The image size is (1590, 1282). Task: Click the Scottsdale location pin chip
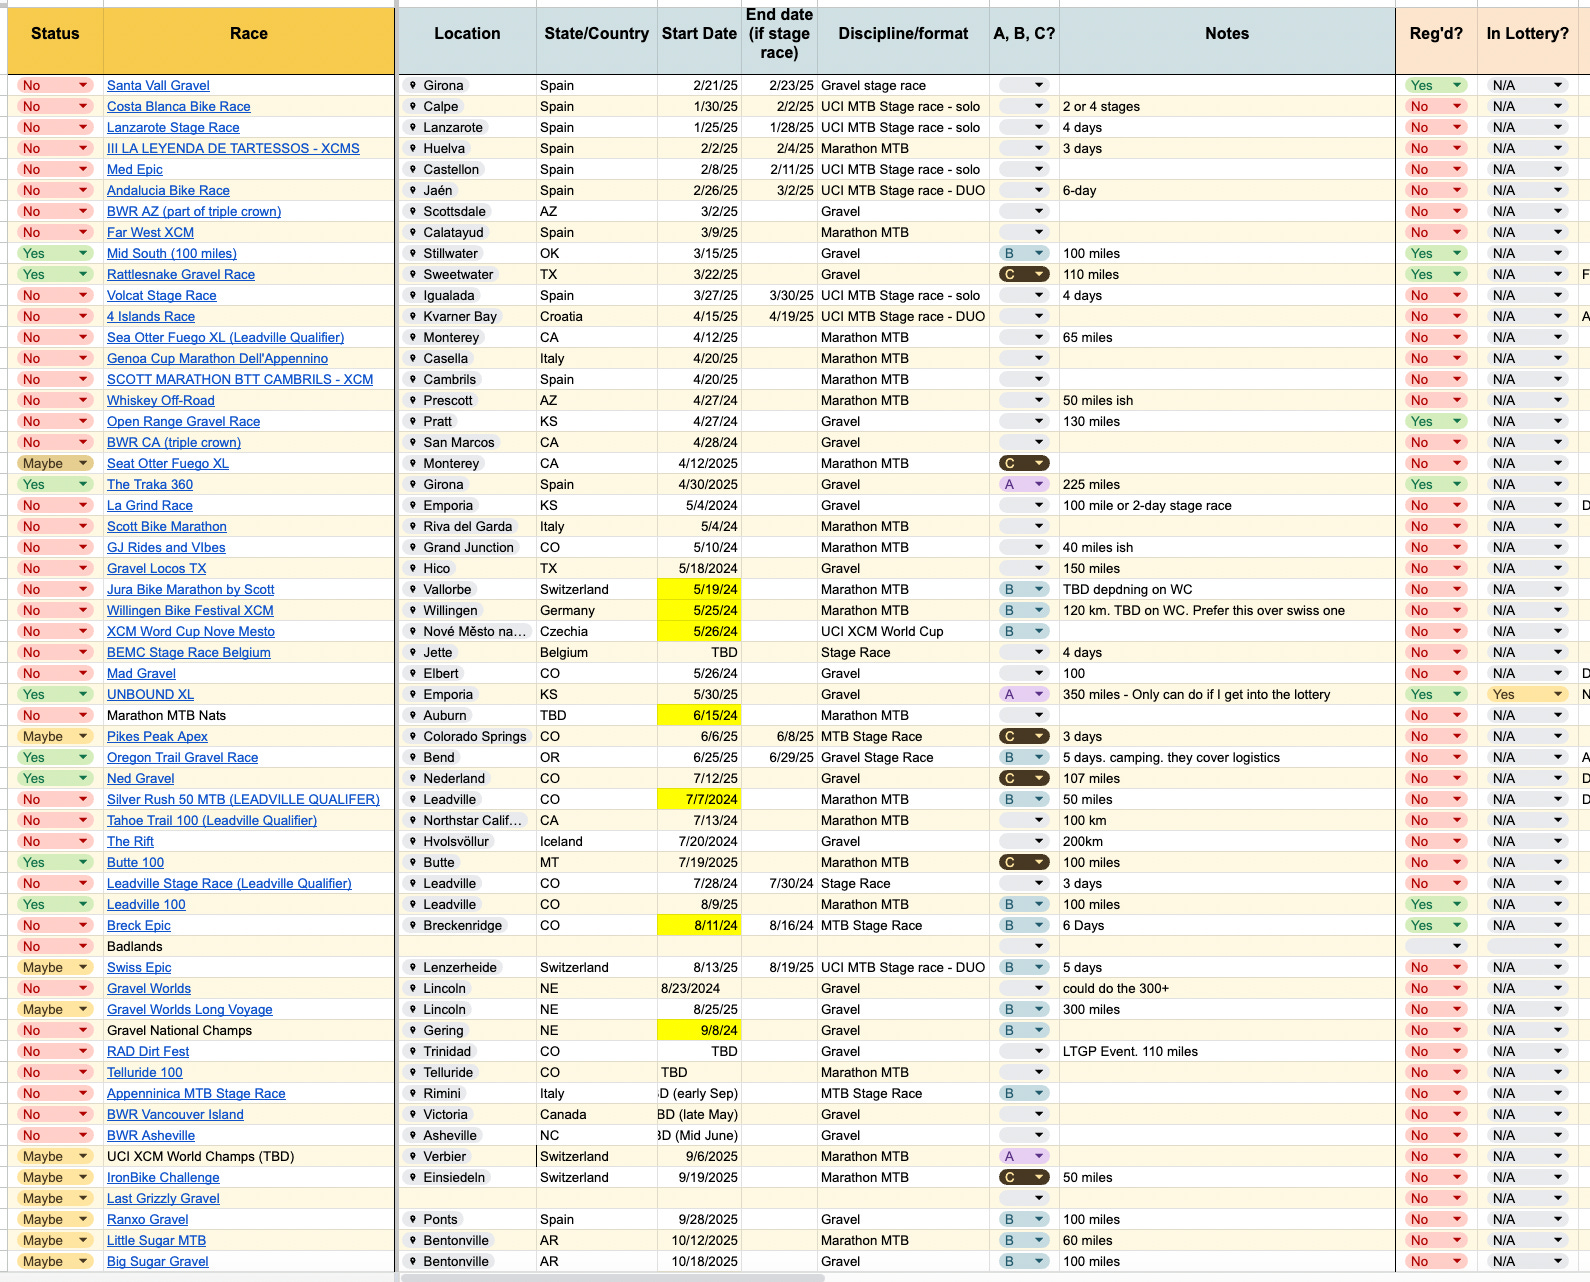pos(446,211)
